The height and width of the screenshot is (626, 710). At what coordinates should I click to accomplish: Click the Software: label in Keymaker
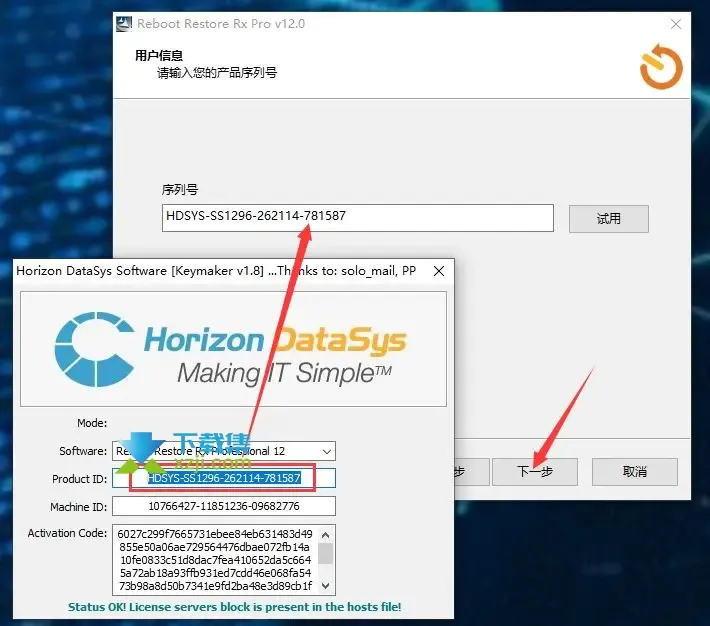point(83,451)
